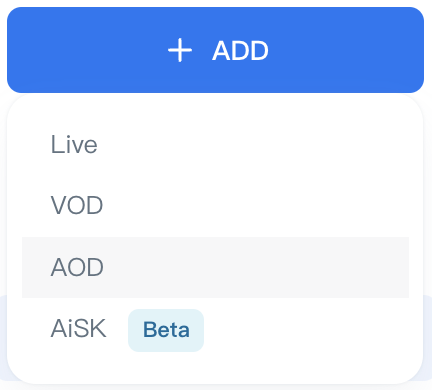
Task: Select the highlighted AOD entry
Action: coord(215,267)
